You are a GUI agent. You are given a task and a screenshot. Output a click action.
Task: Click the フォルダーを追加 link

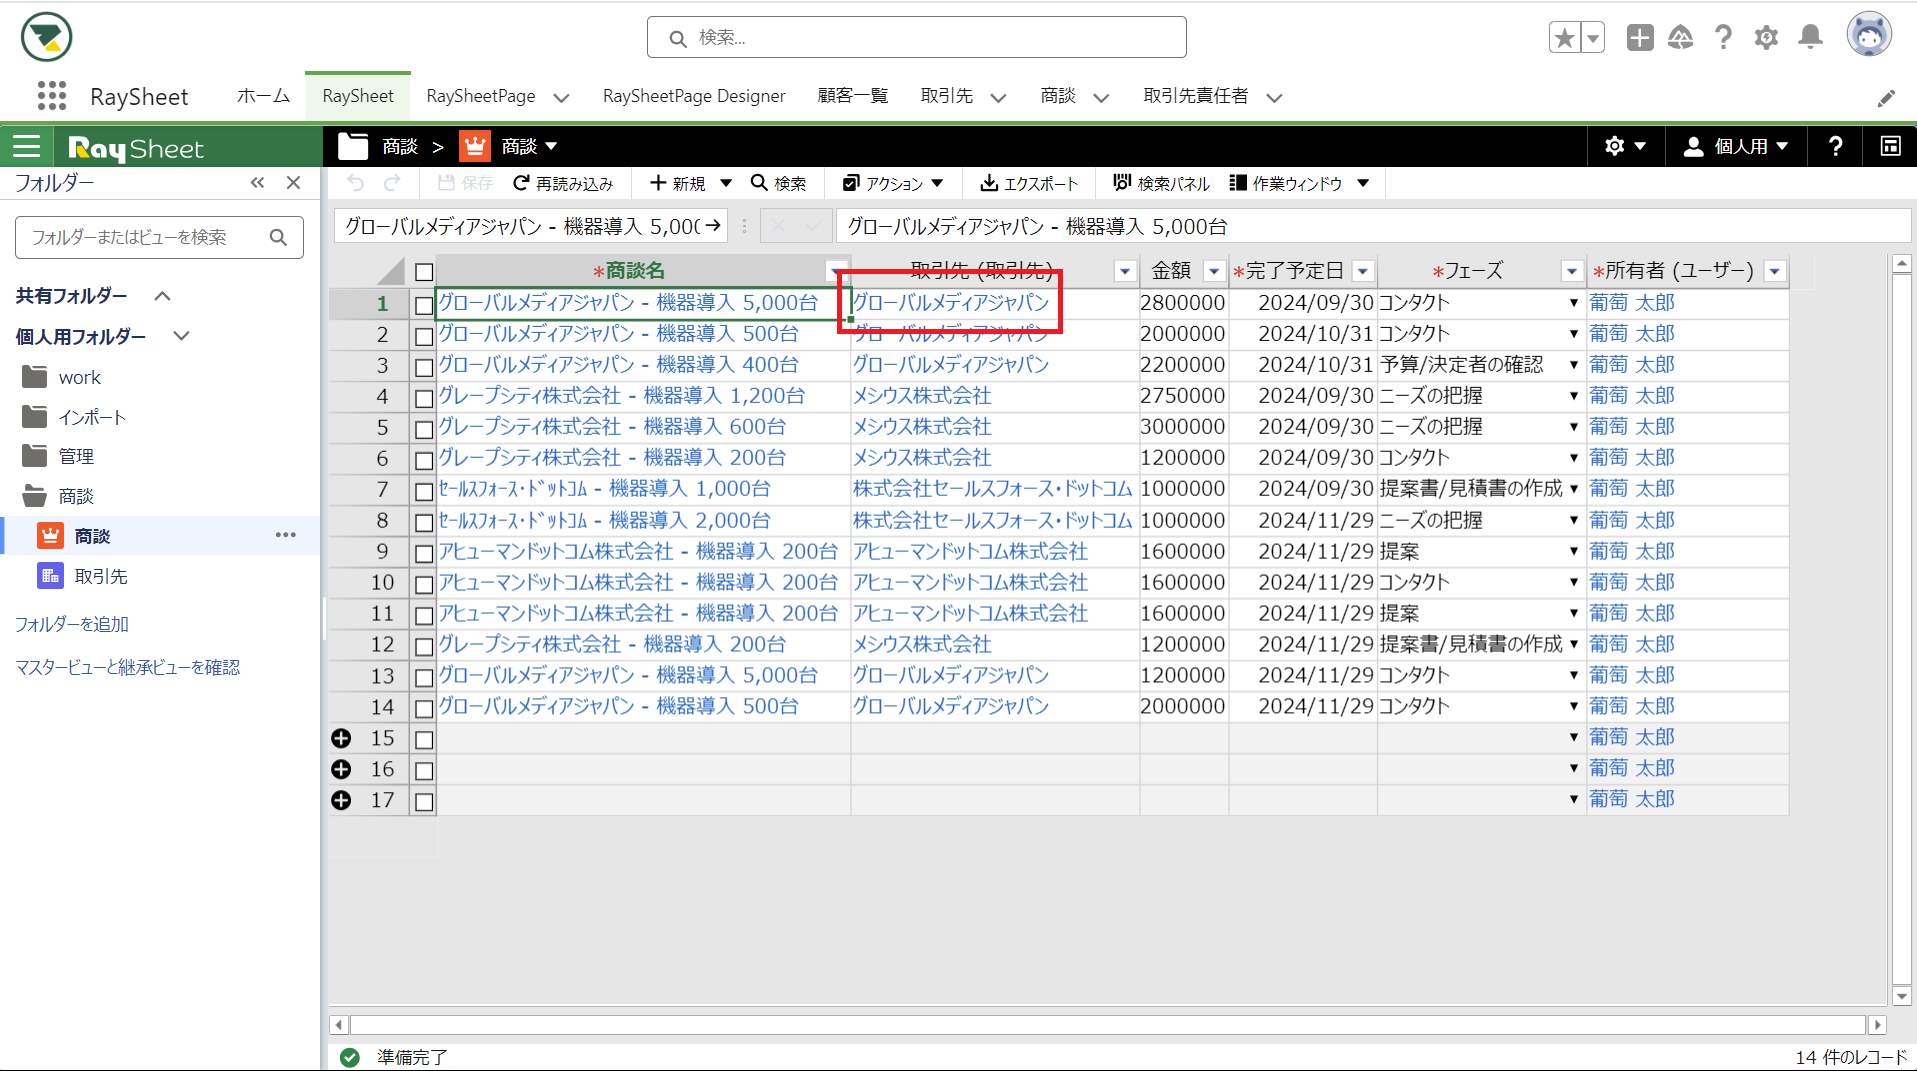tap(72, 624)
